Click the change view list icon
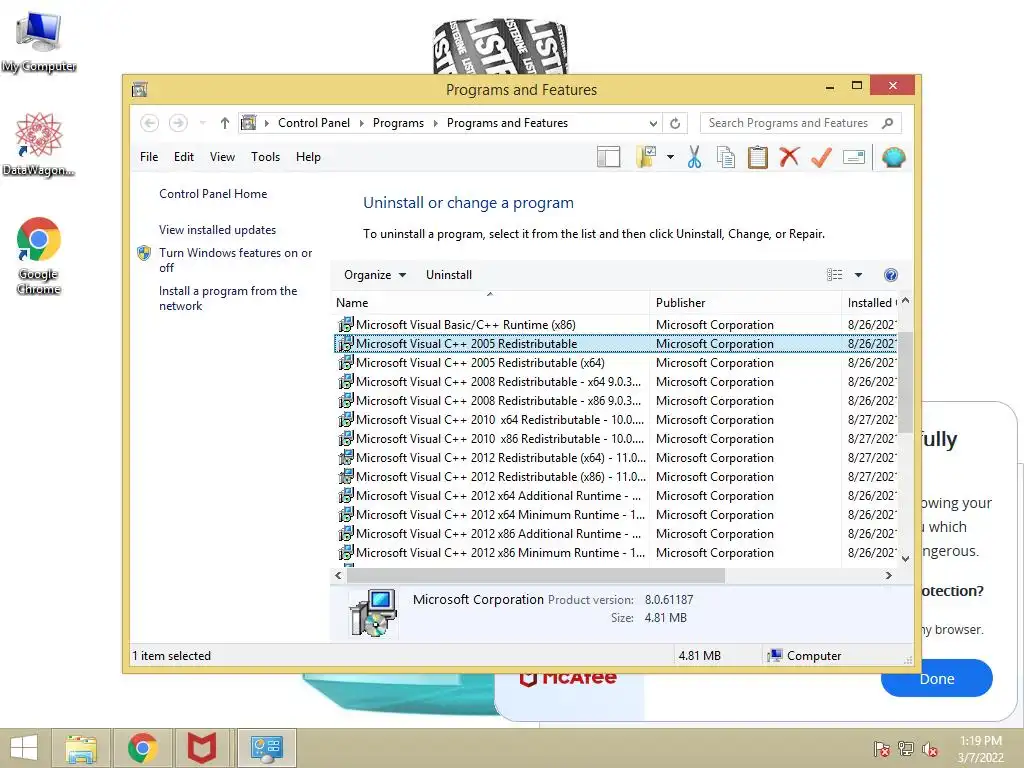The image size is (1024, 768). 834,275
